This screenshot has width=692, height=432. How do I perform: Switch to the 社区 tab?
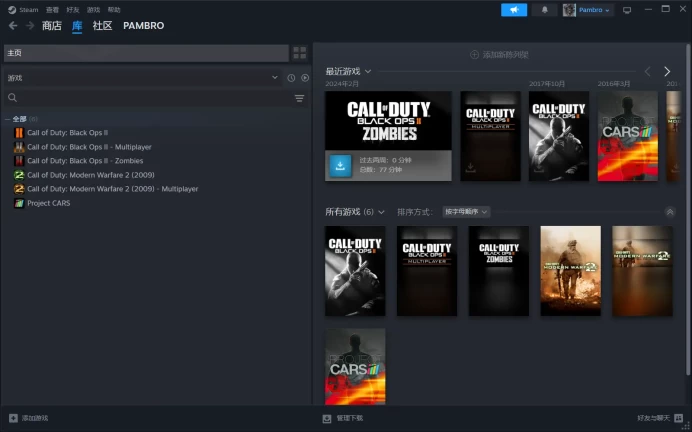pos(102,26)
